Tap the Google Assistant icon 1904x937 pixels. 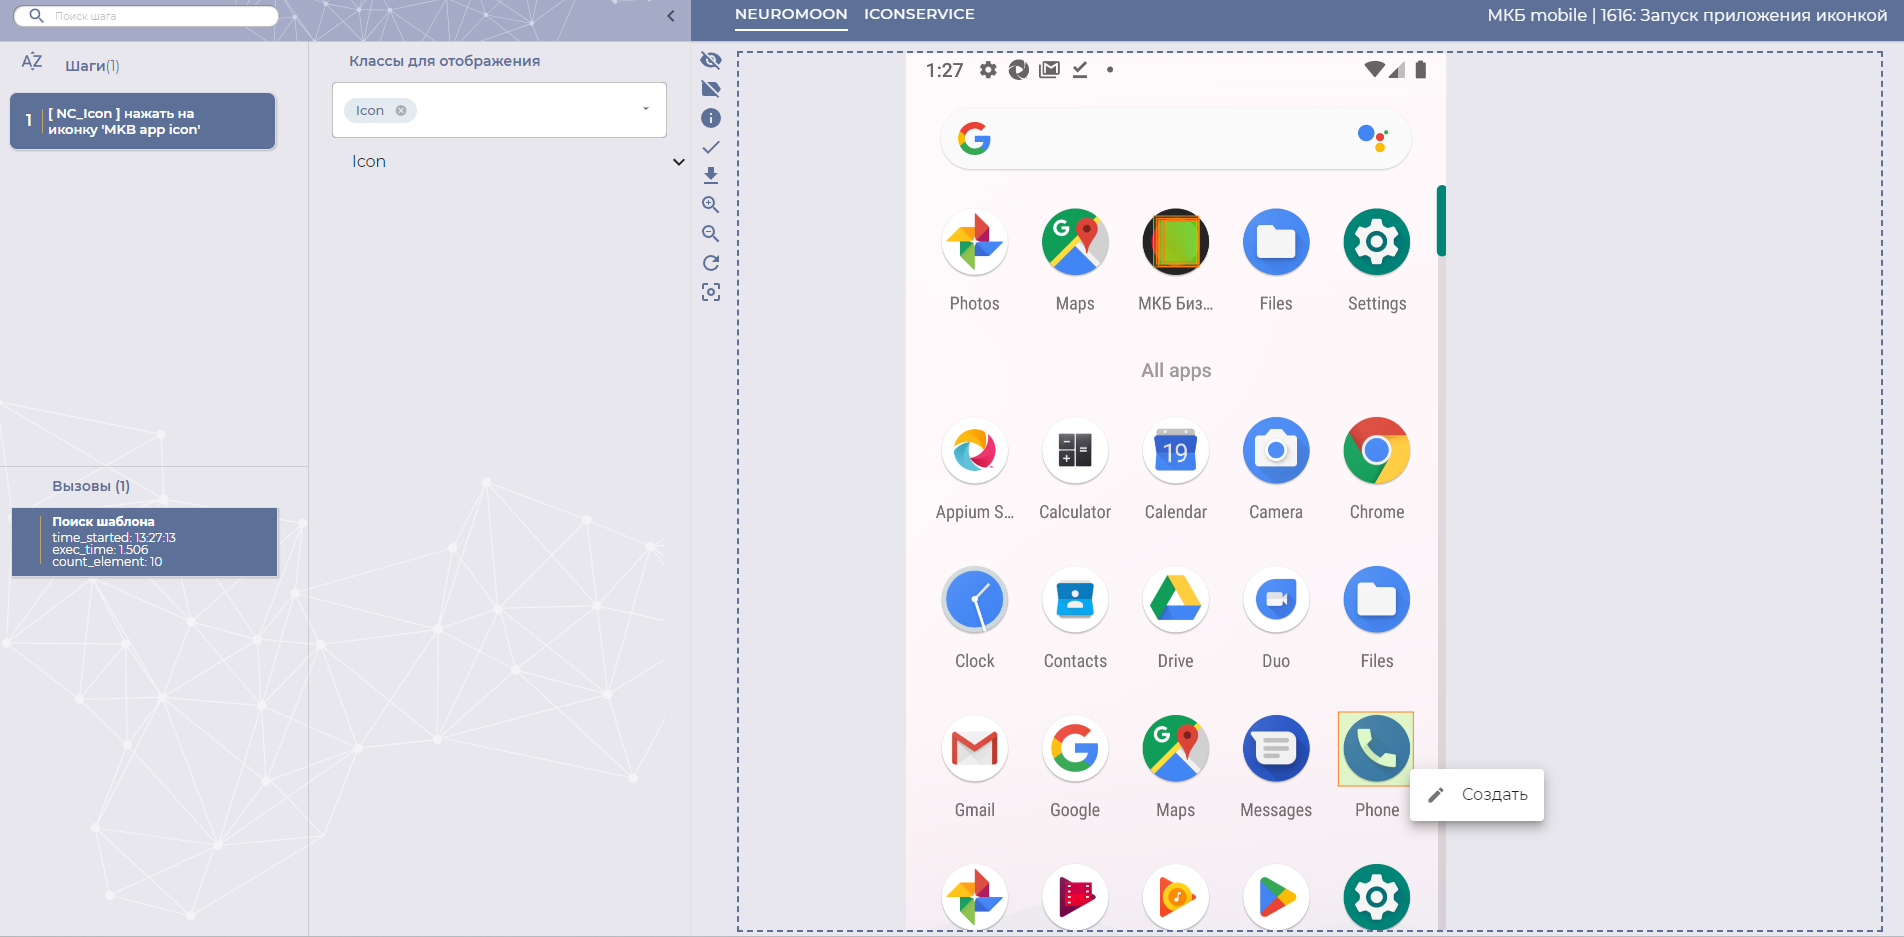coord(1374,138)
